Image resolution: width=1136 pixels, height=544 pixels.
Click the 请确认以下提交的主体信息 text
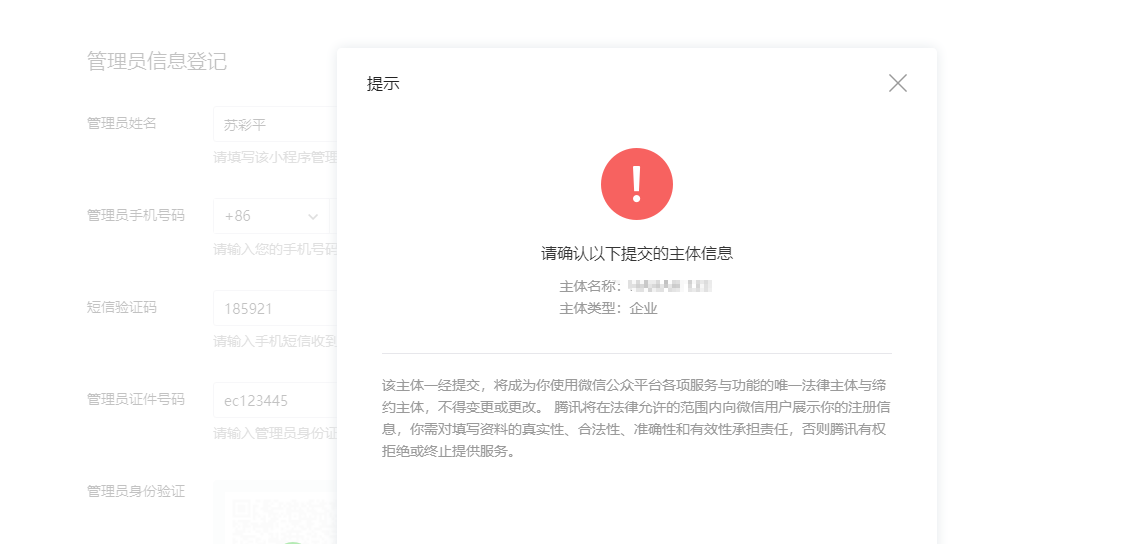point(637,253)
